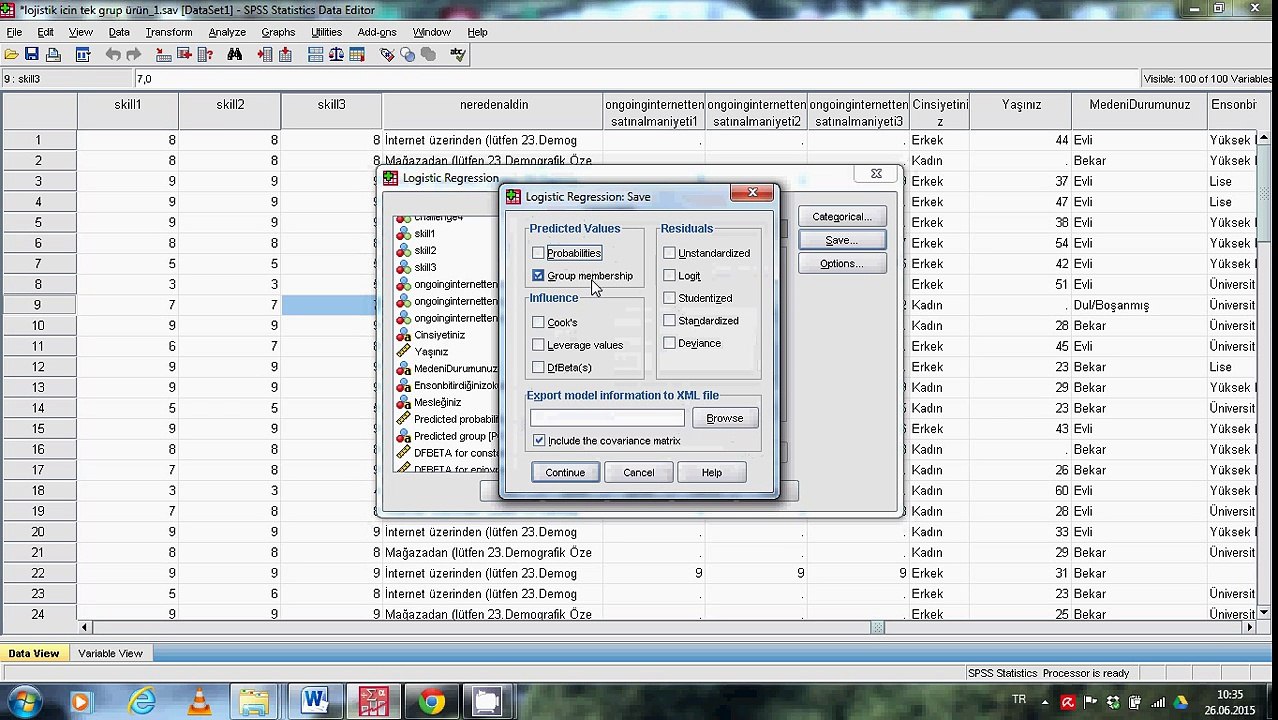
Task: Click the Split file toolbar icon
Action: click(315, 55)
